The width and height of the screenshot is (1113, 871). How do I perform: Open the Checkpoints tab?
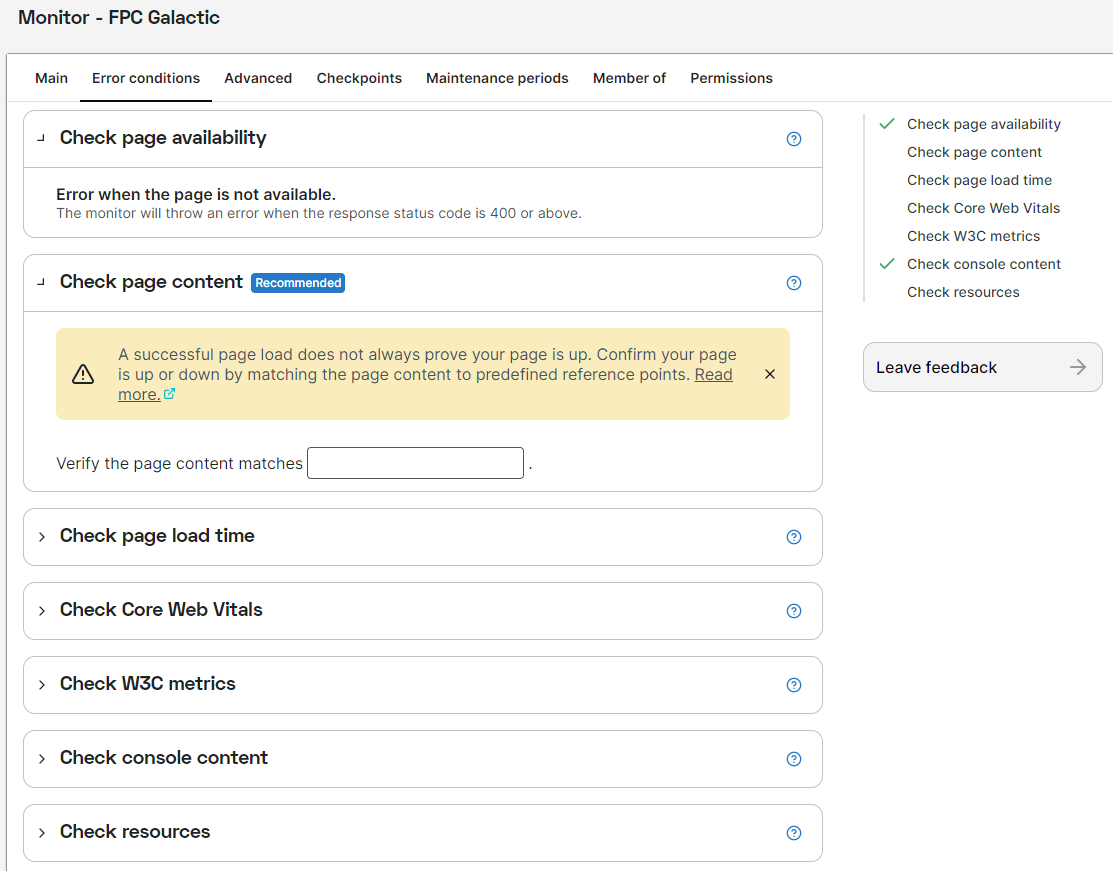[359, 78]
